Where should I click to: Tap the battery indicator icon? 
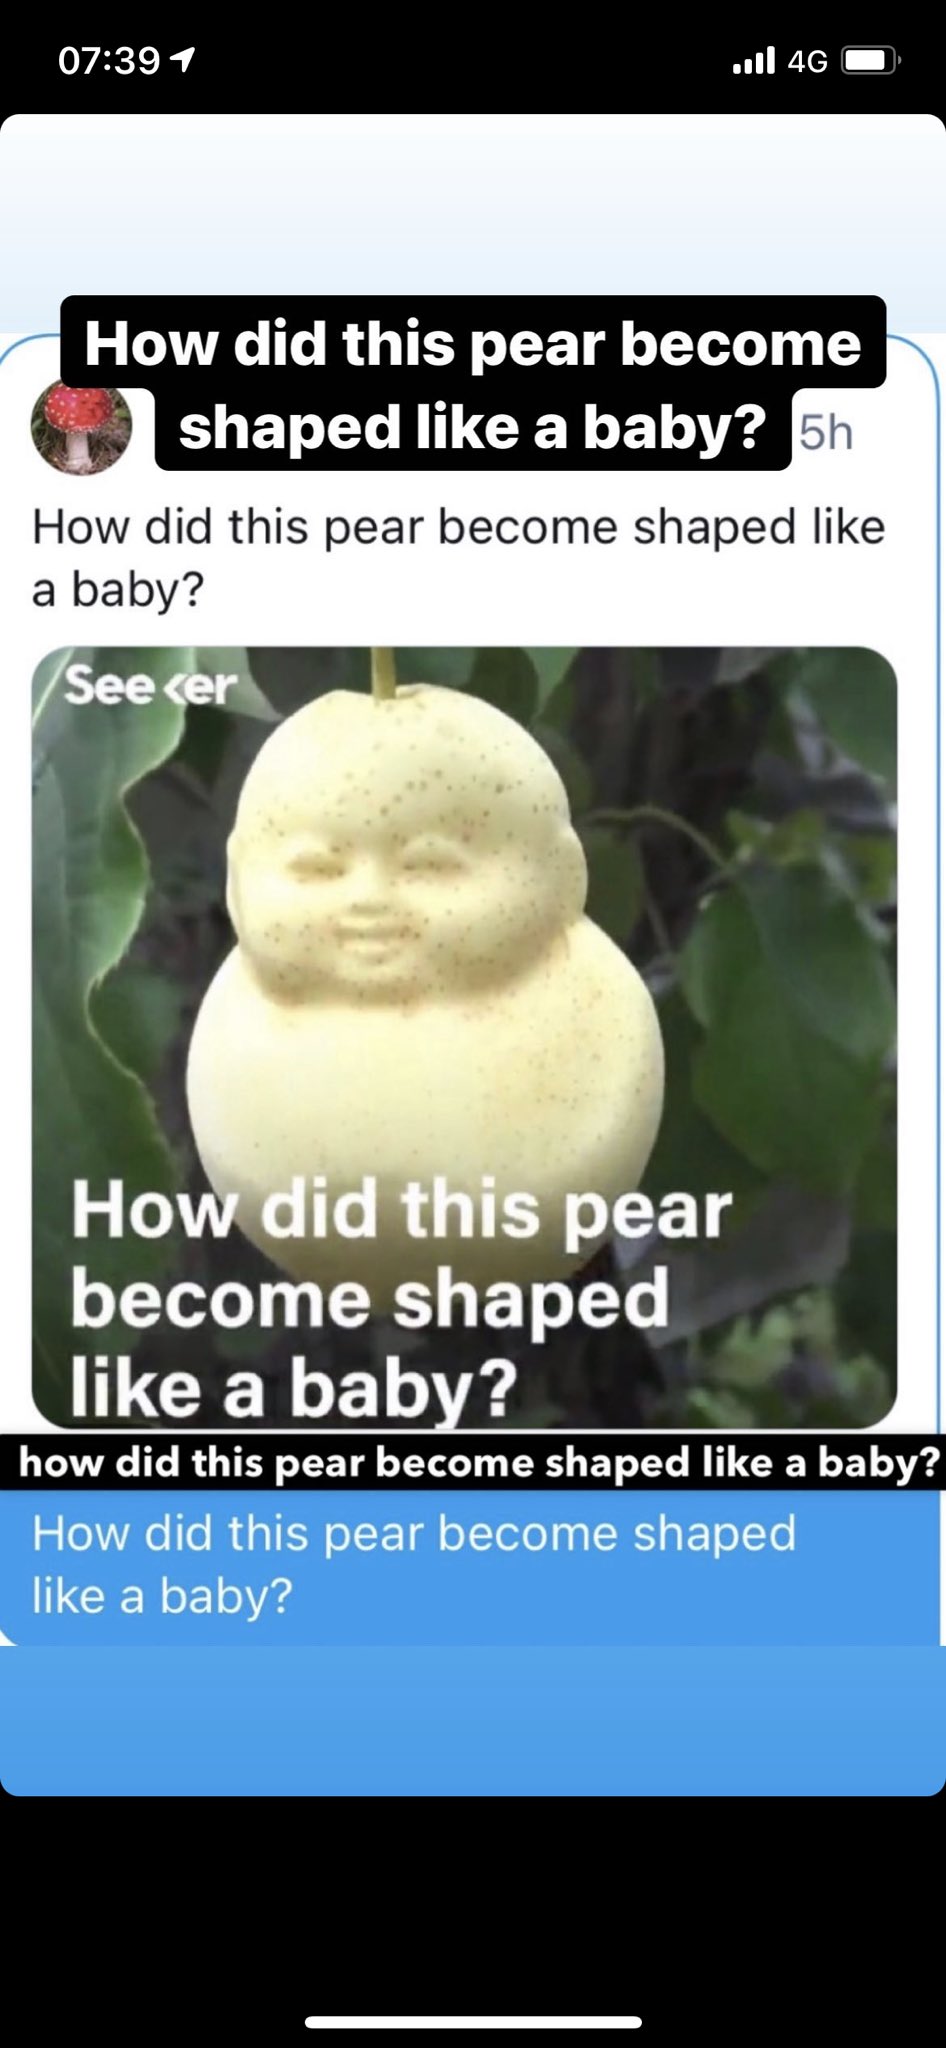871,61
